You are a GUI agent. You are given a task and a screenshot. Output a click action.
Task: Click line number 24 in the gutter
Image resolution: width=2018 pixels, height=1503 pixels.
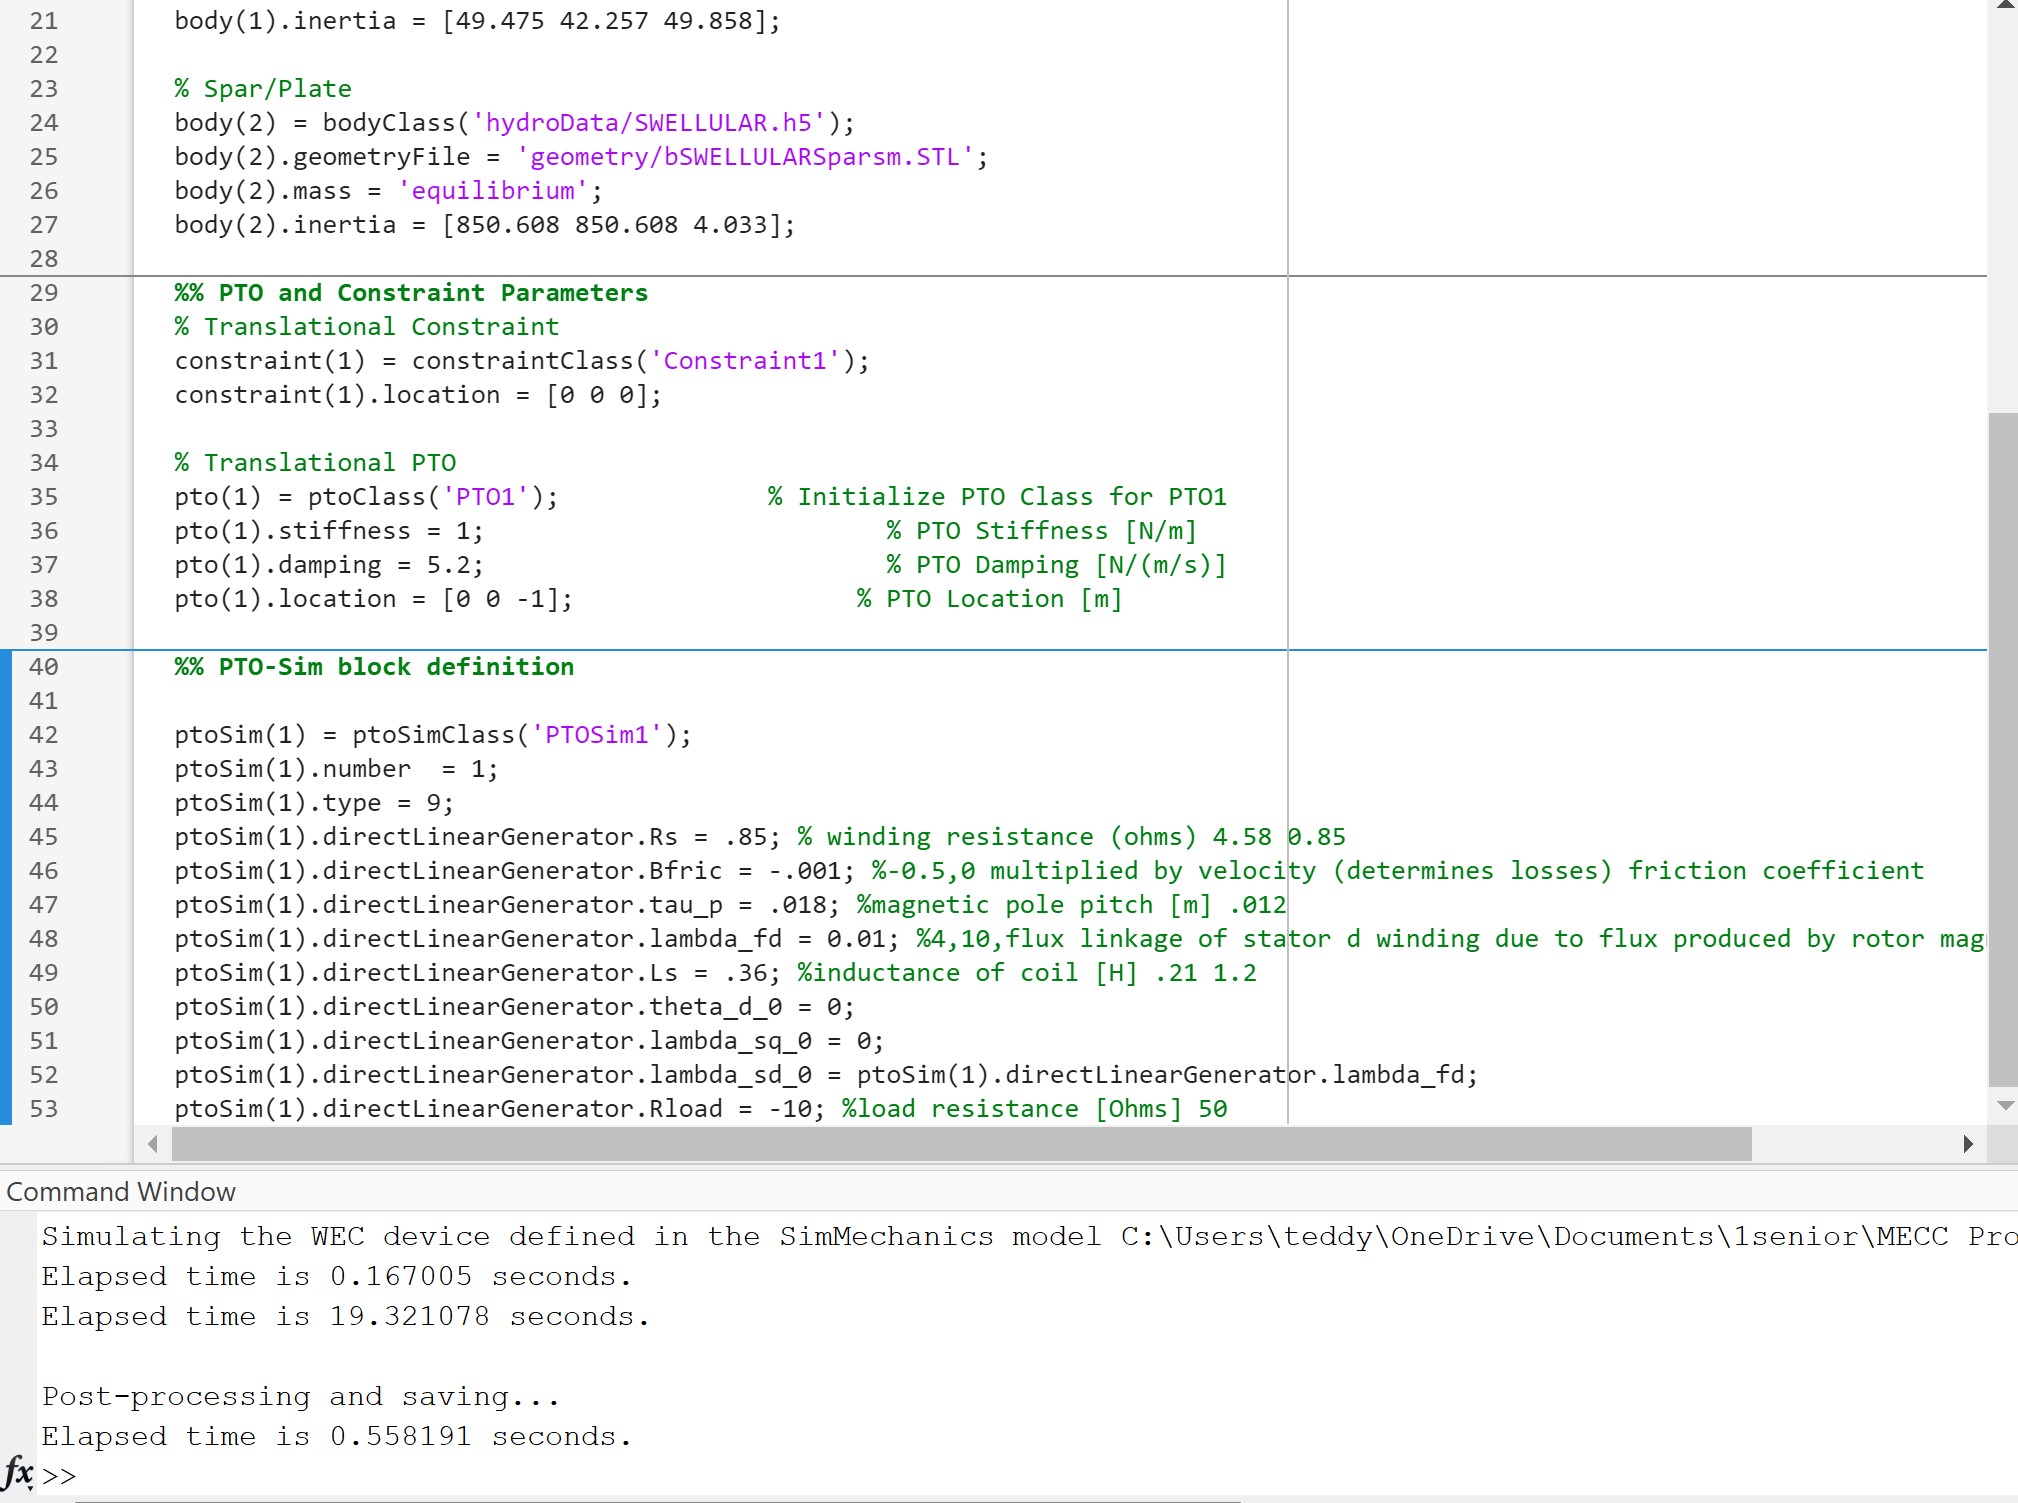(44, 123)
